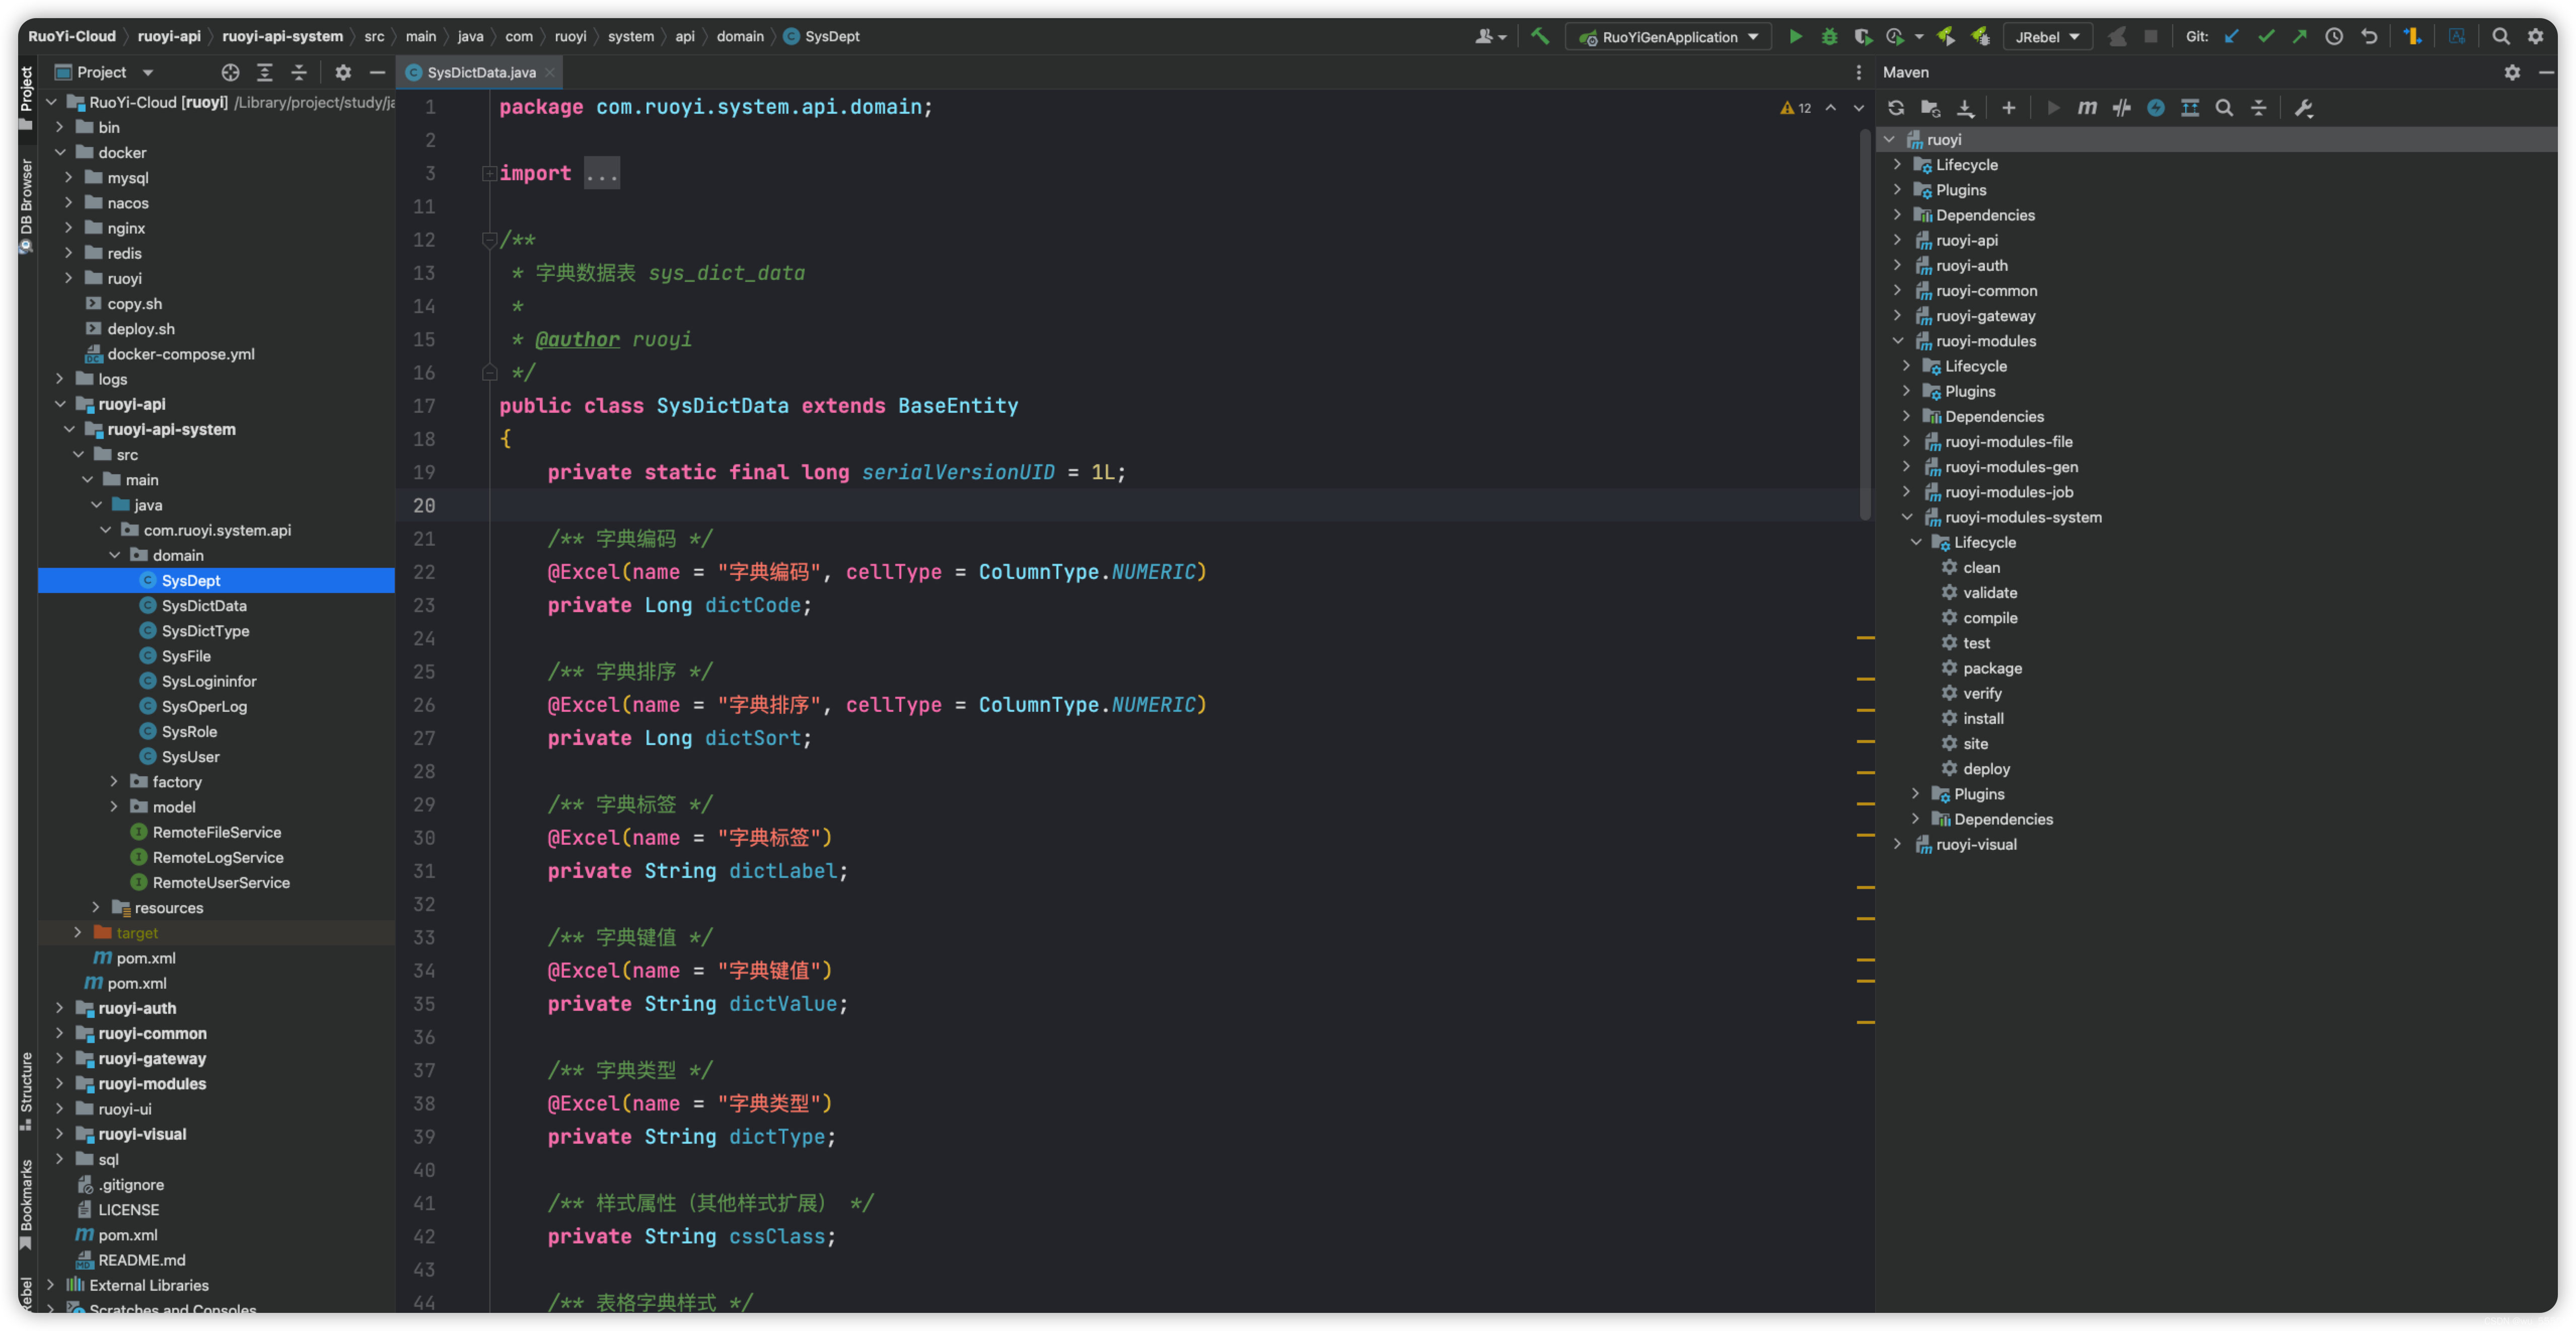Commit changes with the green checkmark

pyautogui.click(x=2266, y=36)
